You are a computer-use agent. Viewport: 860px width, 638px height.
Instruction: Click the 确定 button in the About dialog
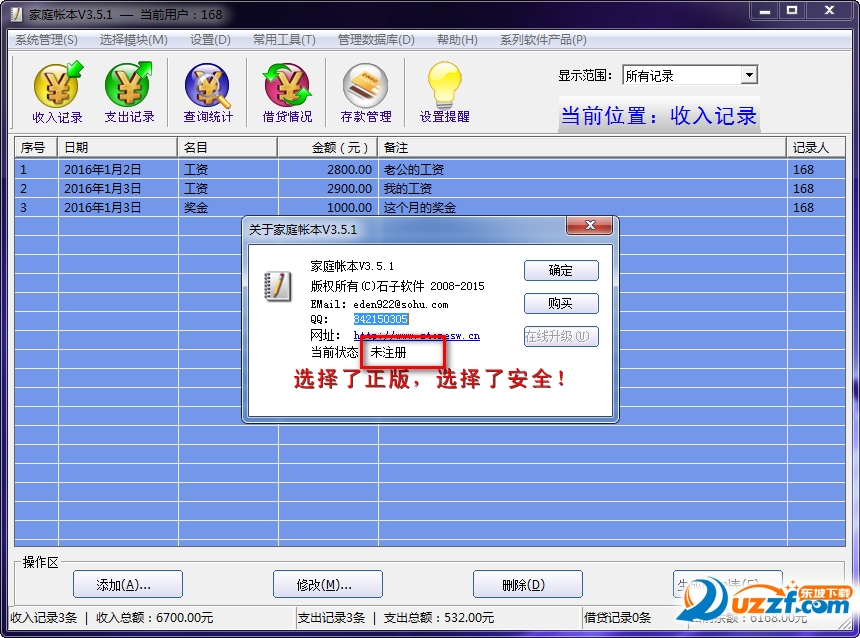(x=561, y=270)
